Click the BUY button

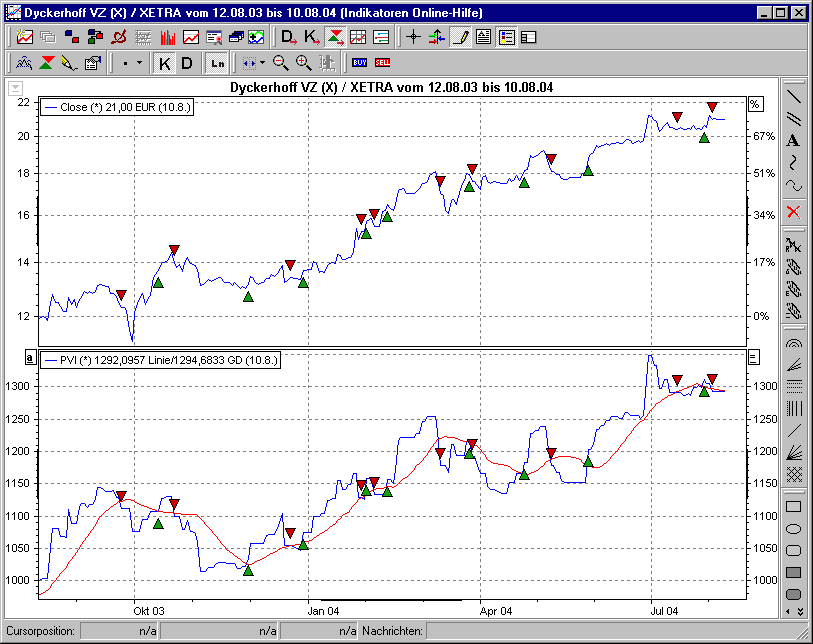coord(359,62)
